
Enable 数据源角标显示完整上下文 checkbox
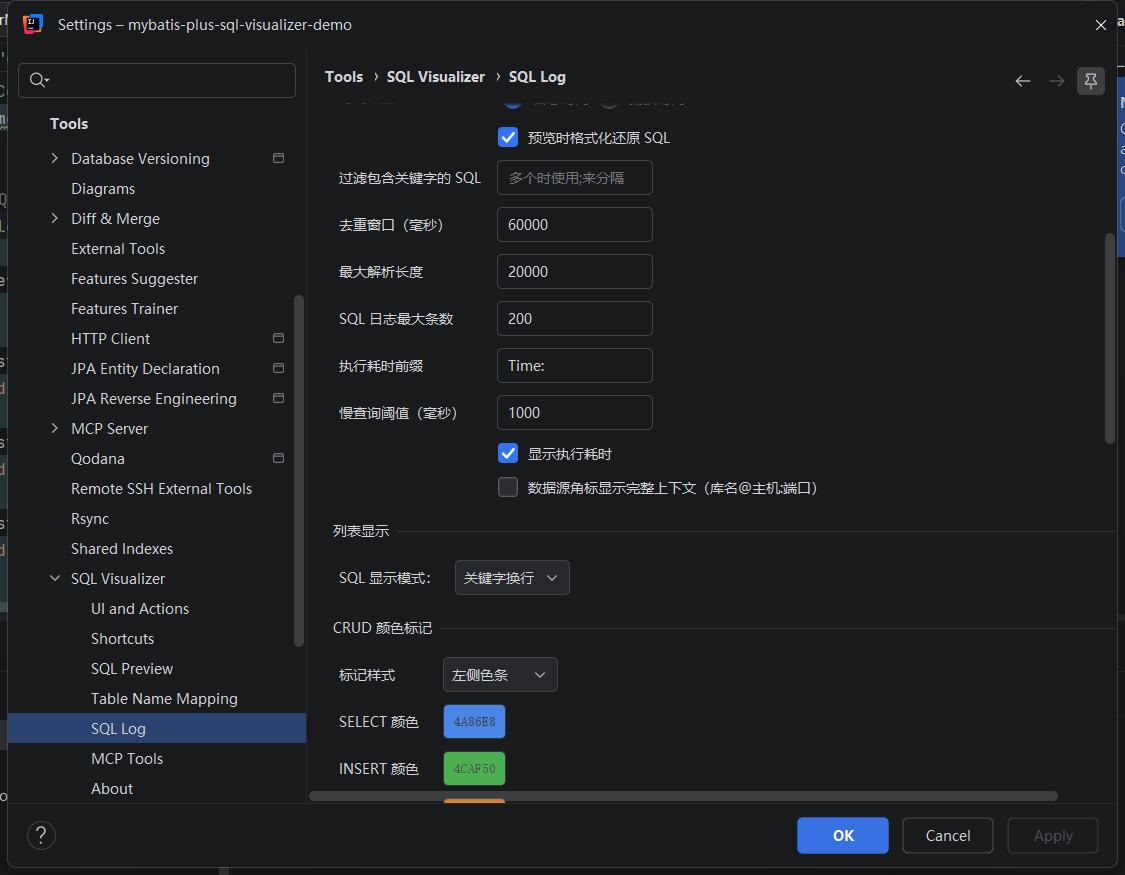pos(508,488)
